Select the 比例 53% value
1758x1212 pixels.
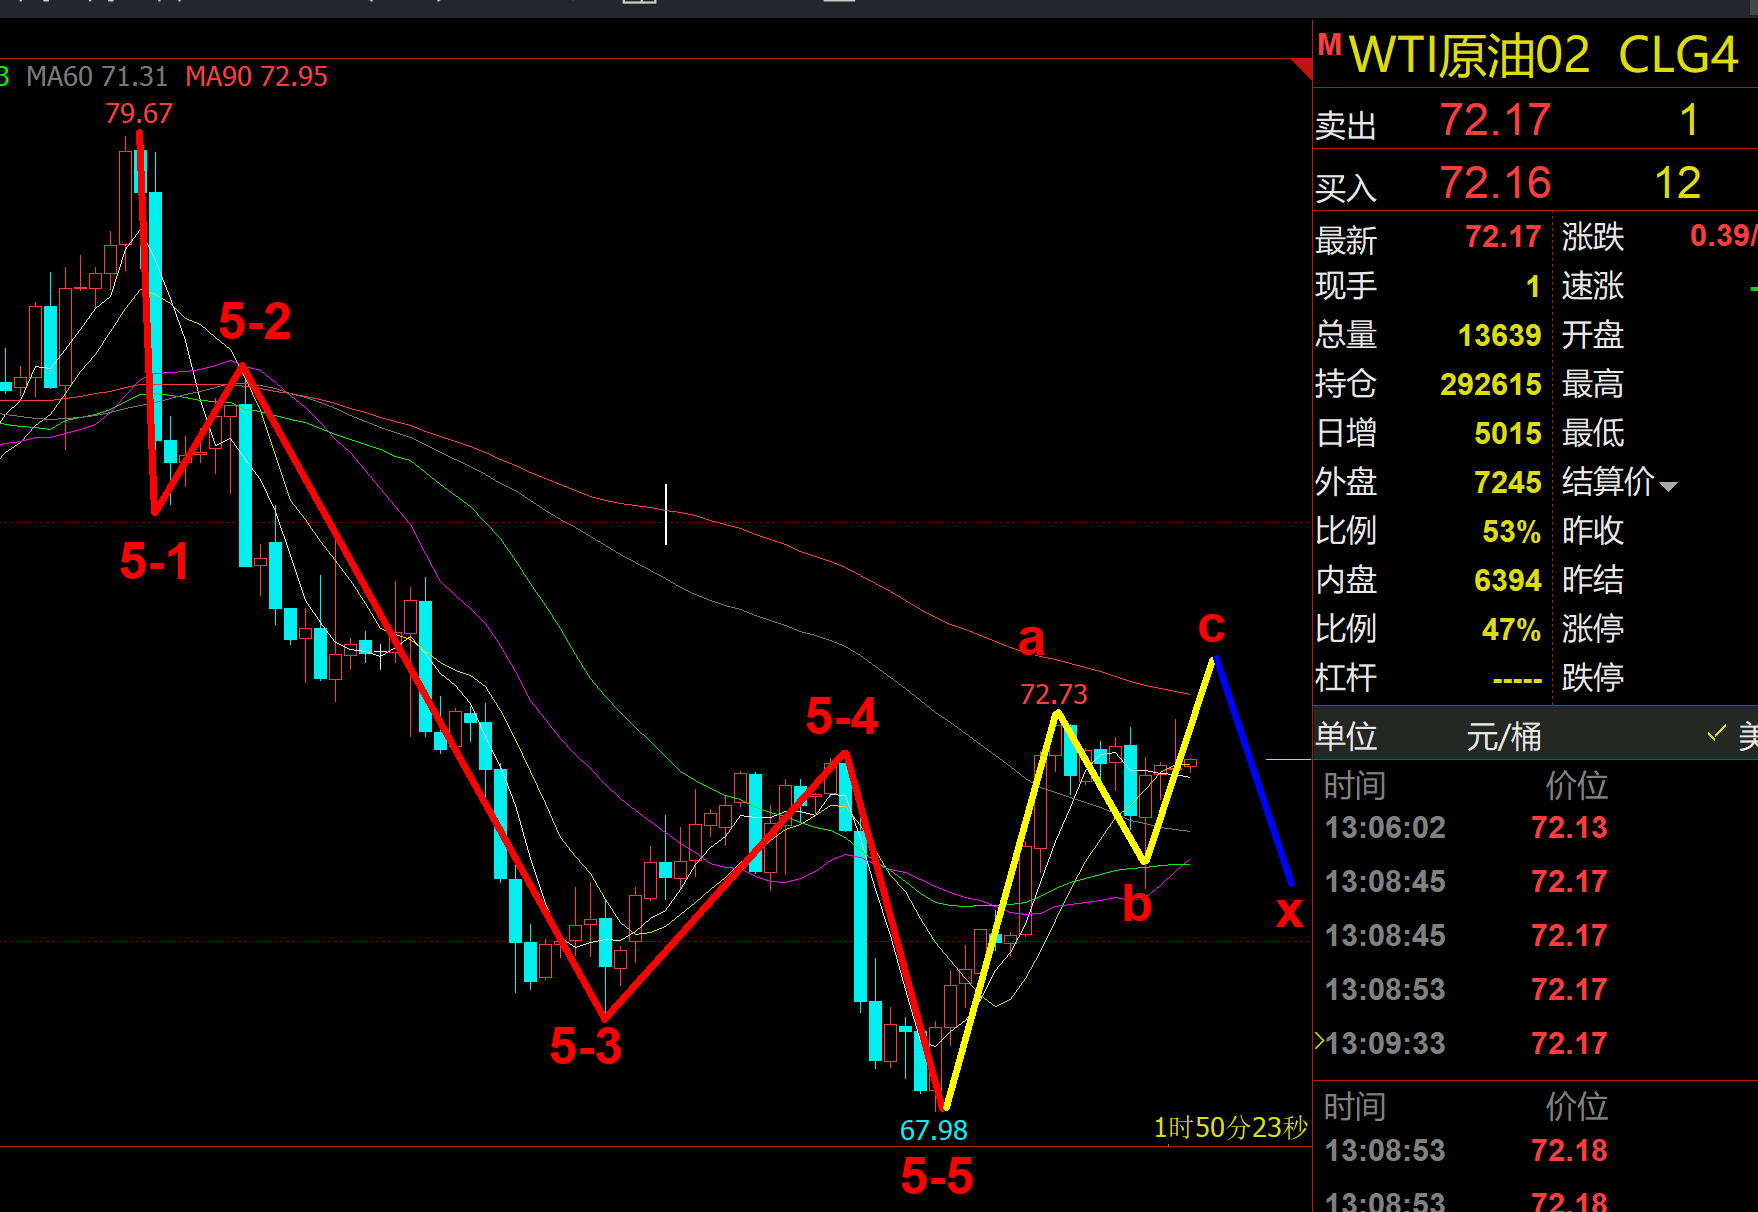pos(1512,531)
